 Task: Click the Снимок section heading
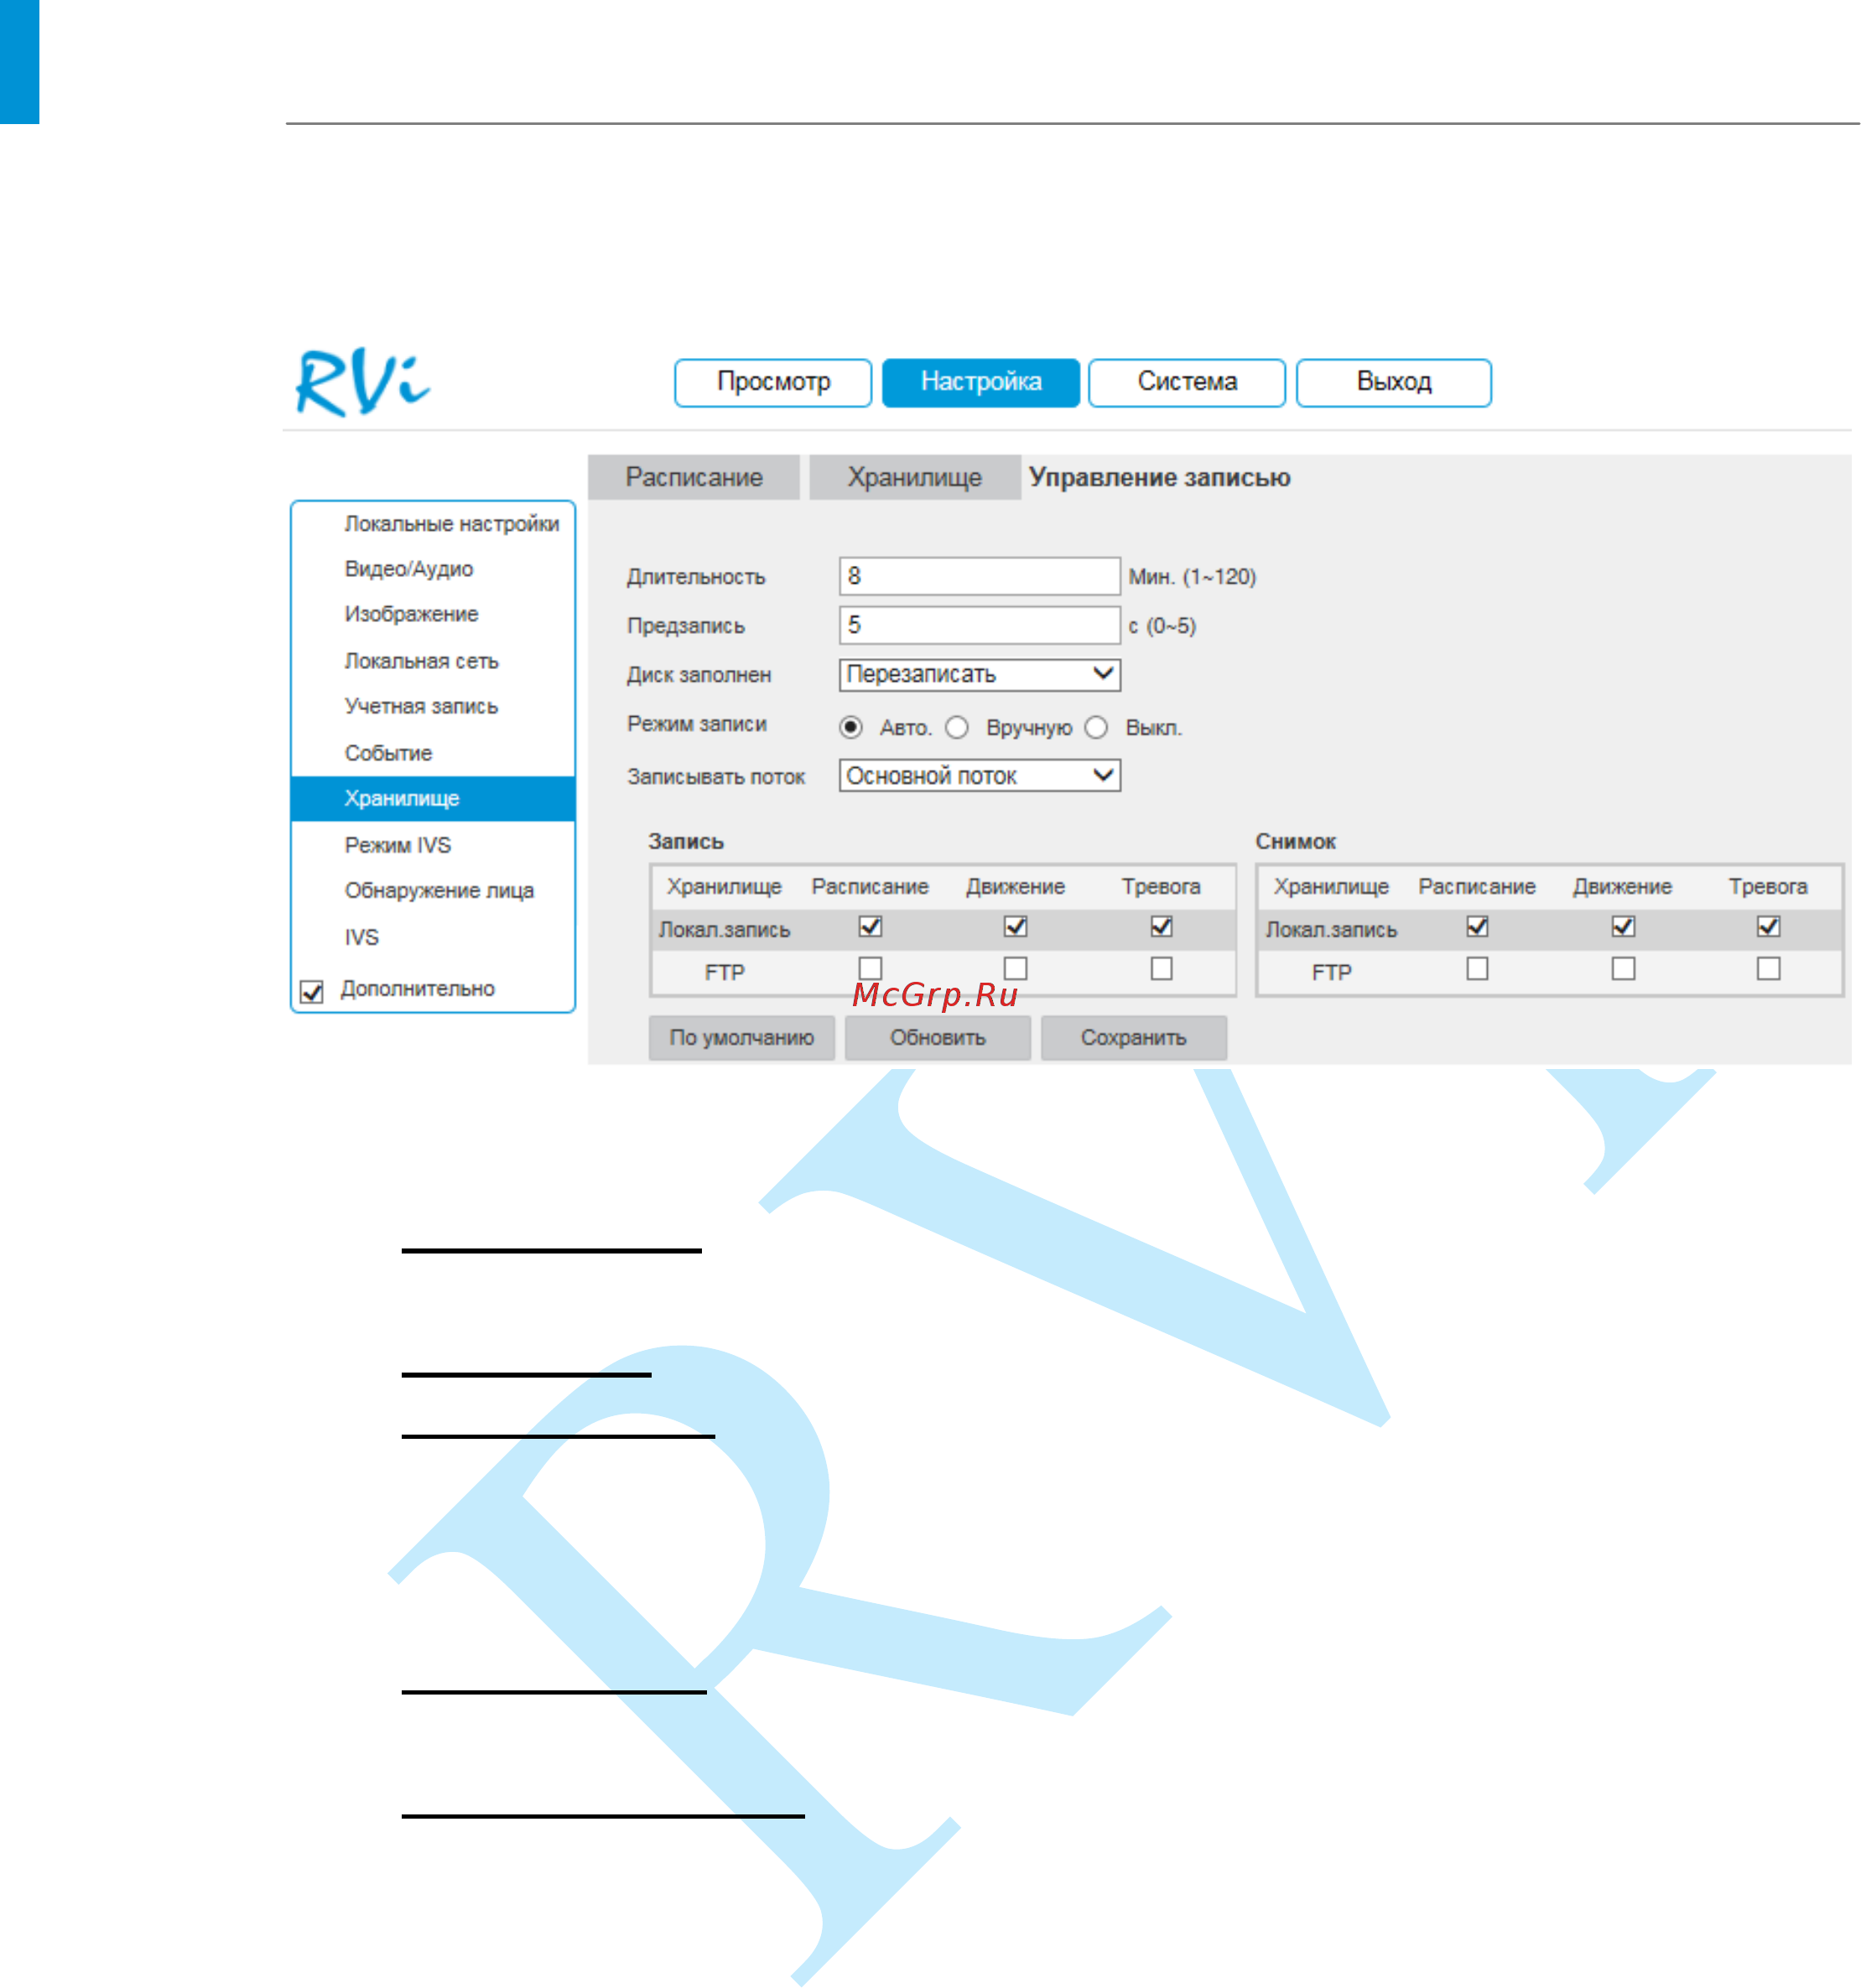pyautogui.click(x=1295, y=841)
